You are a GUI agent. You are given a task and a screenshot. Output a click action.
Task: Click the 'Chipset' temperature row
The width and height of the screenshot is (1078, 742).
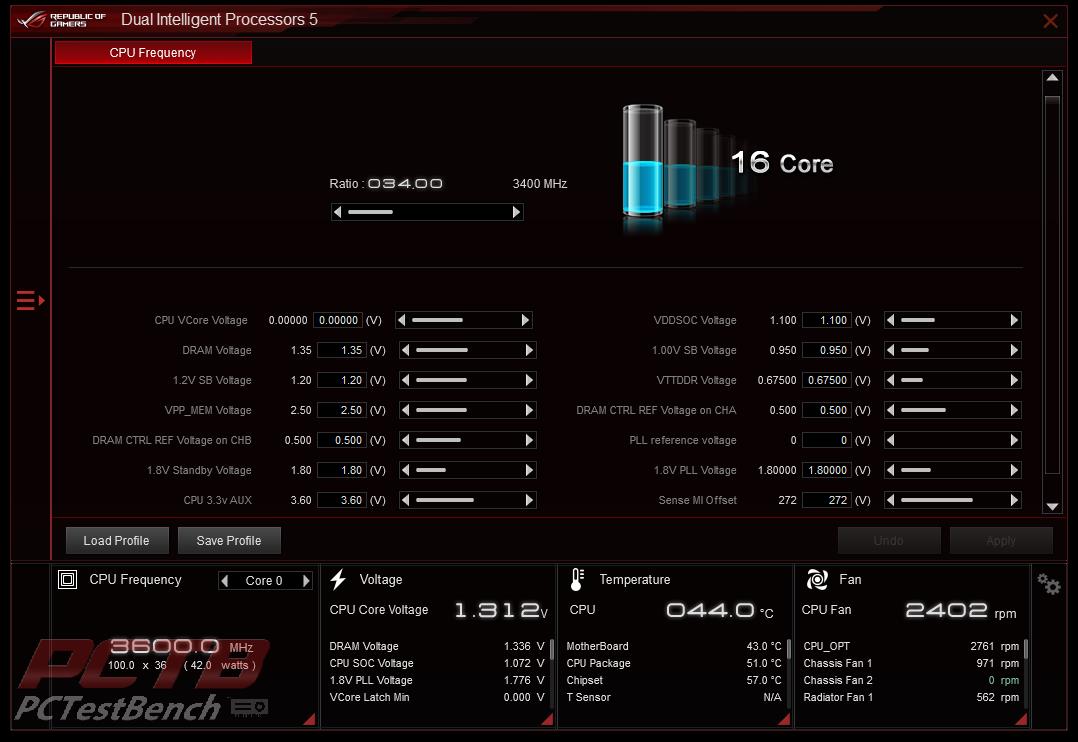(x=674, y=680)
